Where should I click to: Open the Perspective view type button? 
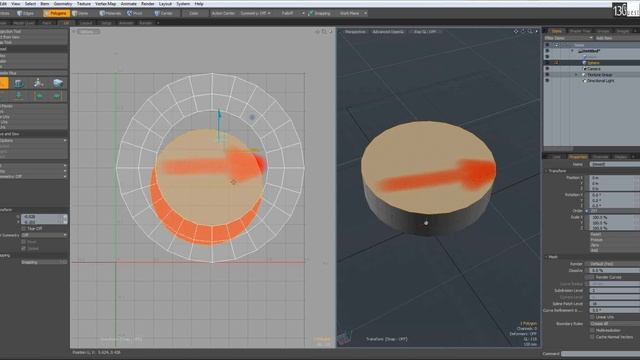pyautogui.click(x=355, y=32)
